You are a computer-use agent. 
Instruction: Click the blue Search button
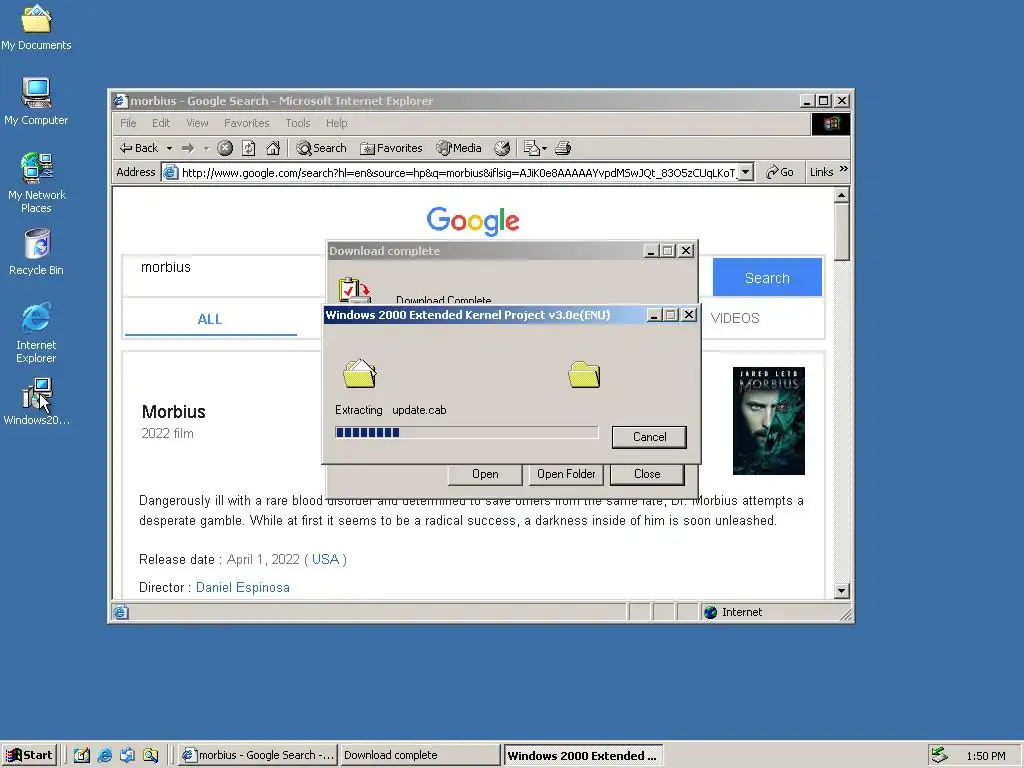pos(767,278)
